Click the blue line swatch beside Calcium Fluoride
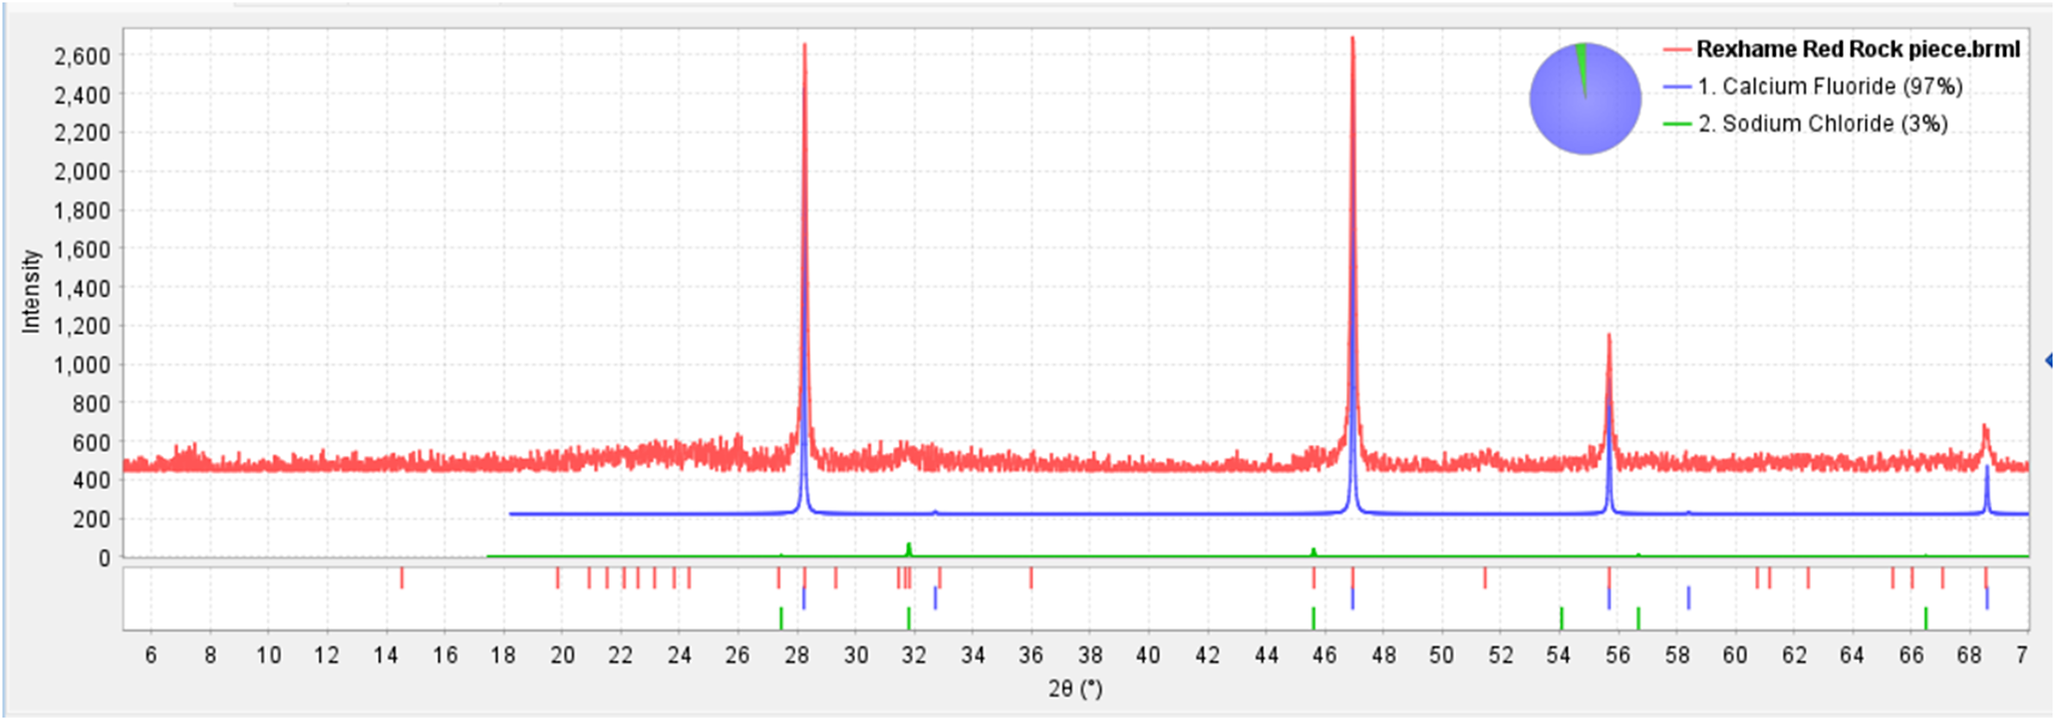Viewport: 2055px width, 720px height. point(1677,87)
